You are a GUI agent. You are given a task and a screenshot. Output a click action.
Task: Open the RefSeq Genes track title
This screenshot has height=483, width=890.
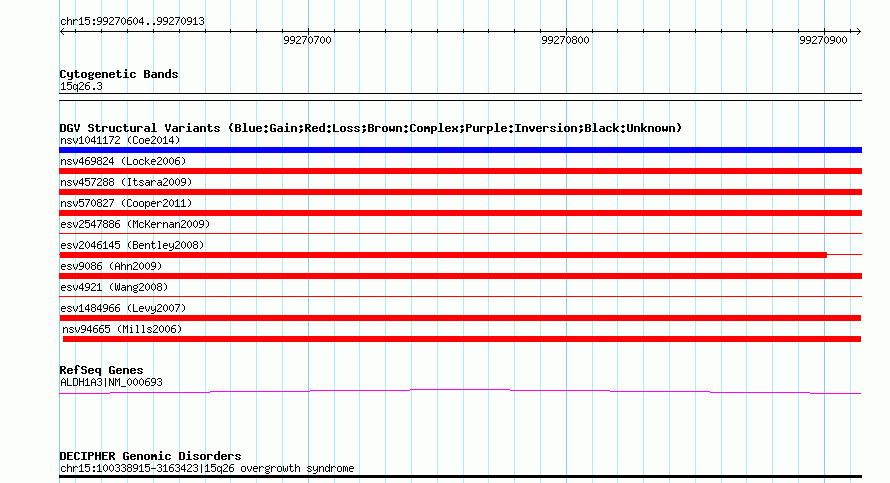(101, 370)
